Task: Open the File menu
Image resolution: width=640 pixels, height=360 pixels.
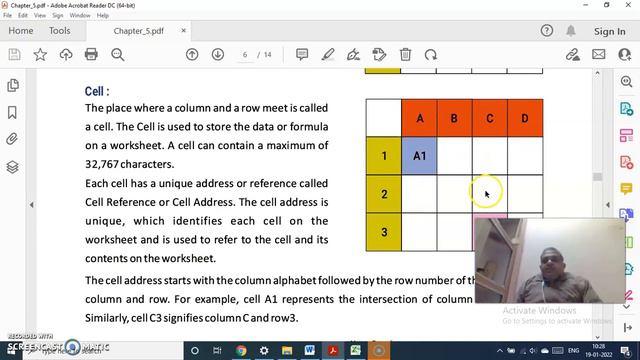Action: (7, 16)
